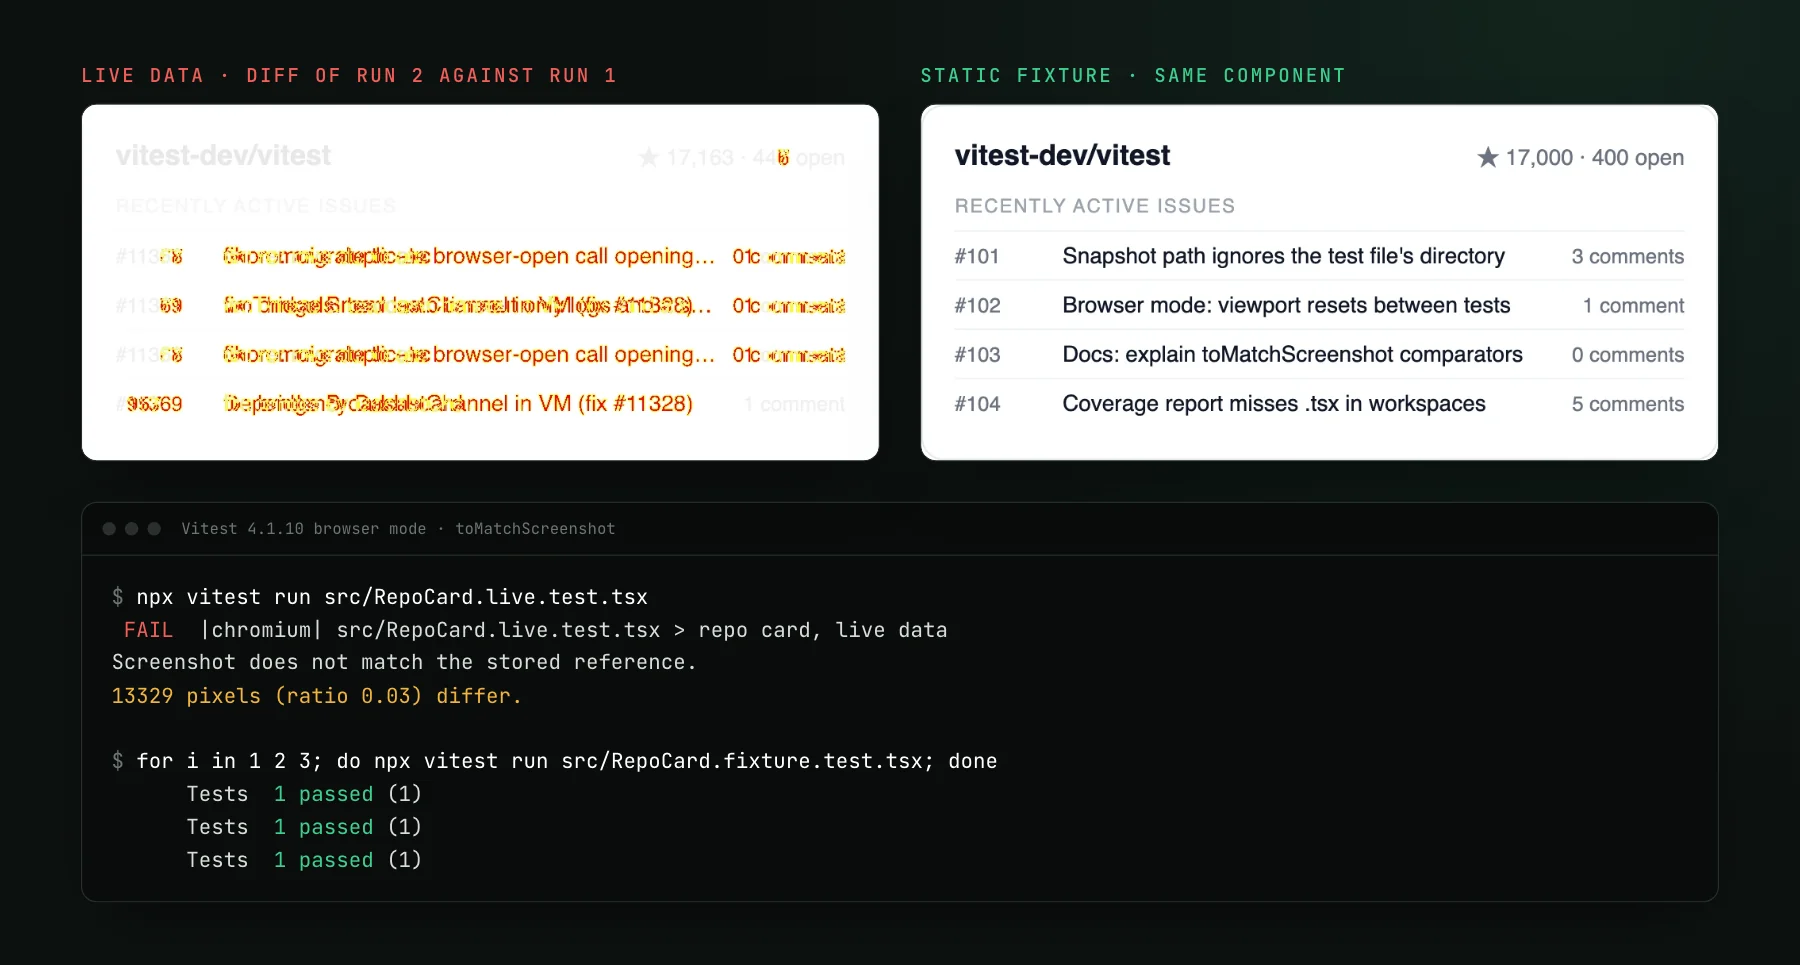Screen dimensions: 1800x965
Task: Click the middle gray terminal window dot
Action: 131,528
